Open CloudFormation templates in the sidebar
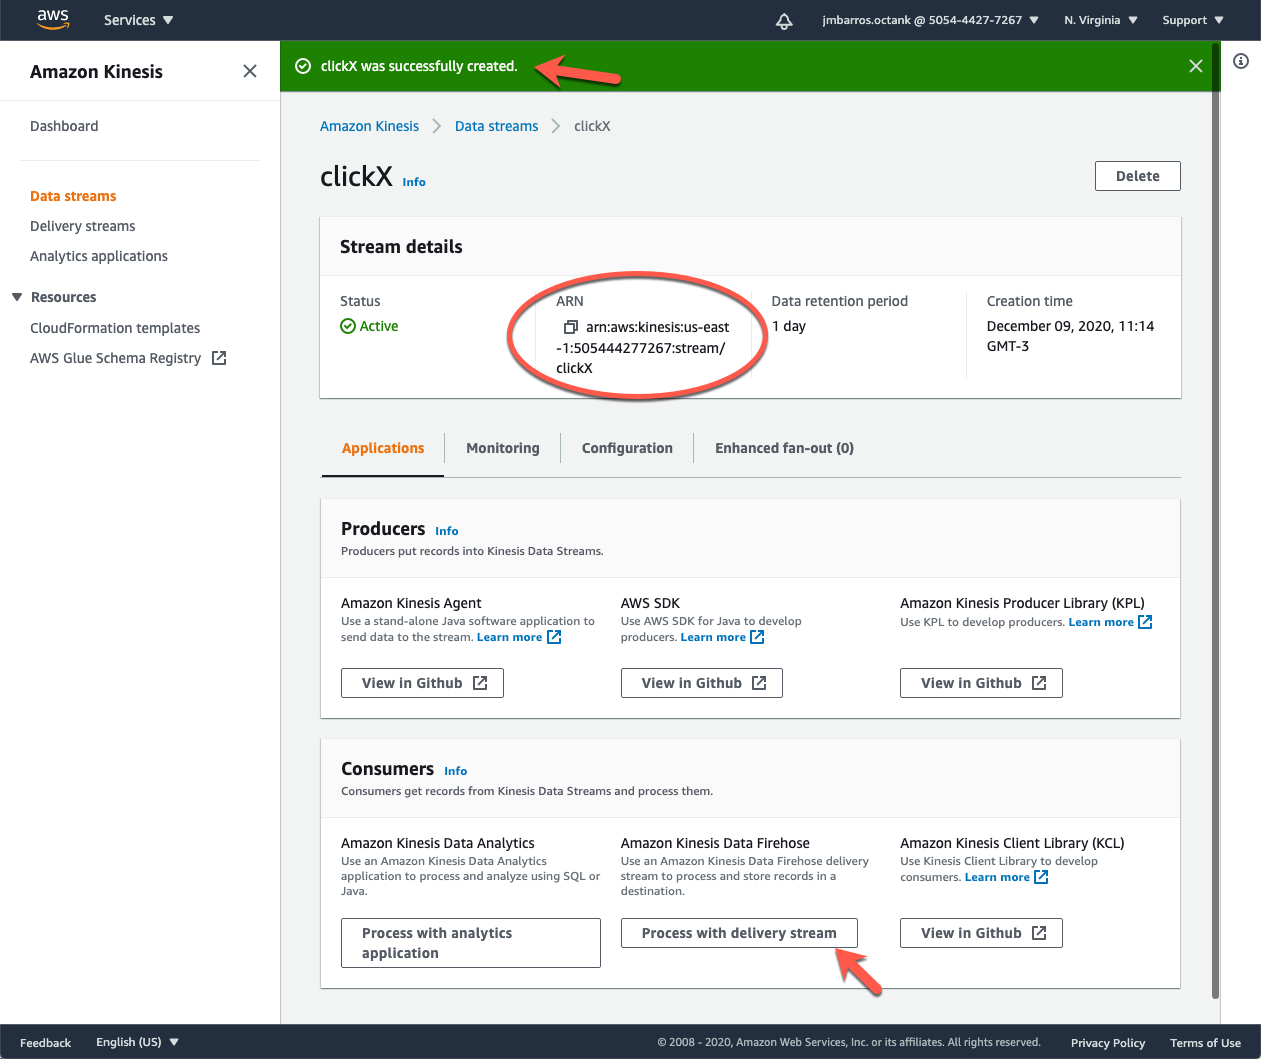1261x1059 pixels. [x=115, y=328]
